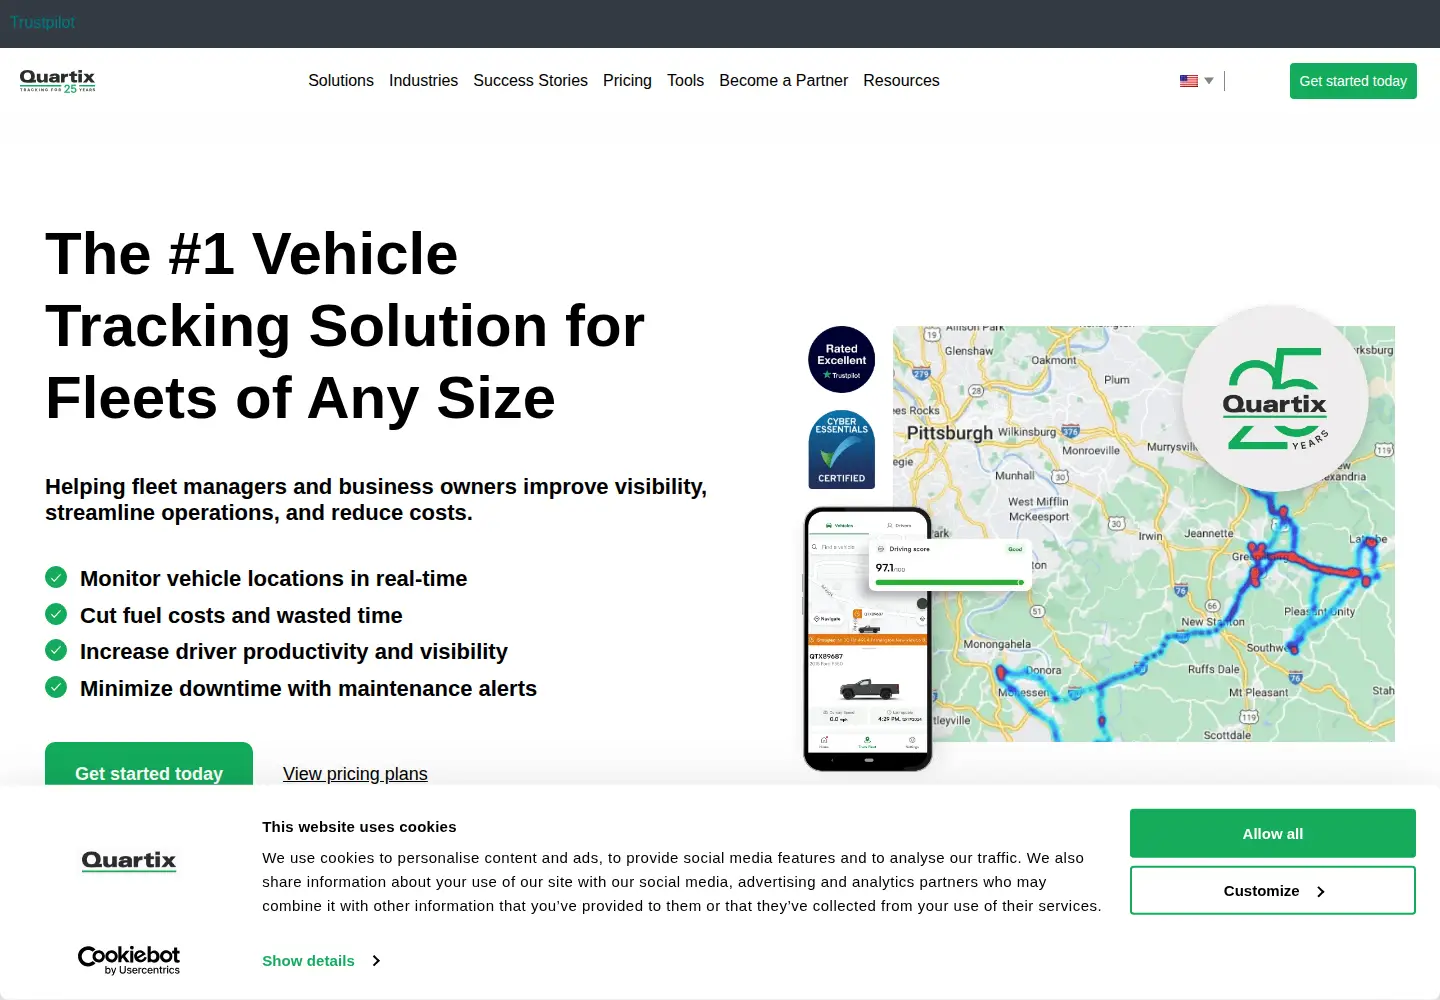Open the US flag language selector

[x=1196, y=81]
